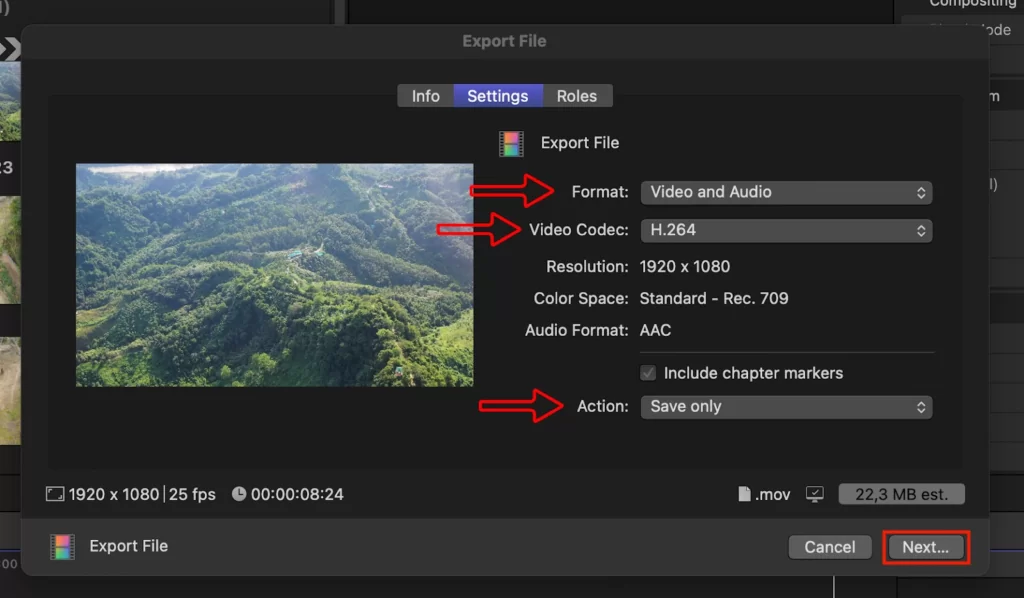Click the 22,3 MB est. size indicator

(x=901, y=494)
